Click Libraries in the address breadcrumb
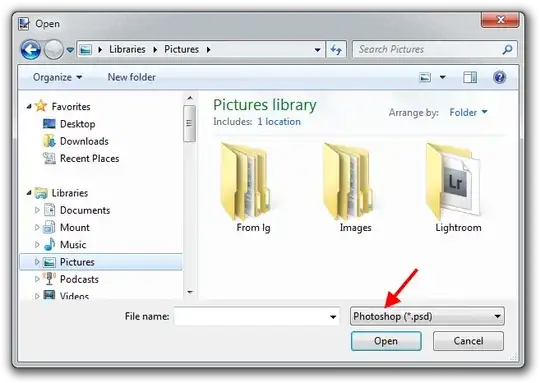 click(127, 50)
